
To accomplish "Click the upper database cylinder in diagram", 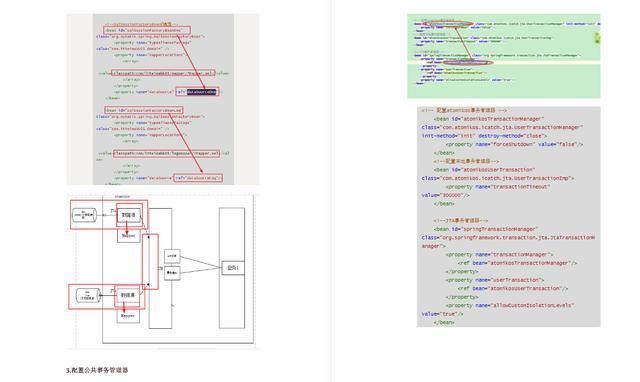I will coord(85,215).
